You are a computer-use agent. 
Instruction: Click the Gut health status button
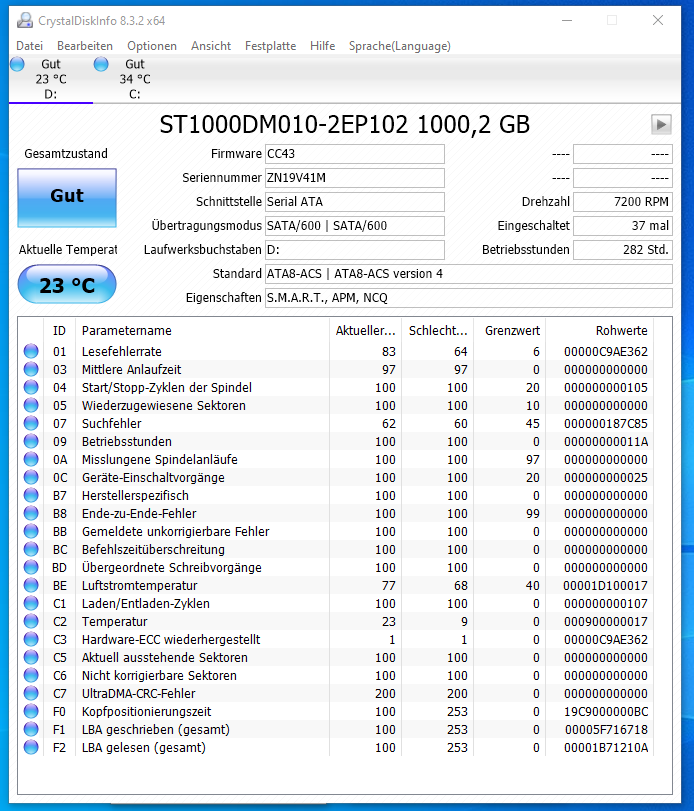click(67, 198)
